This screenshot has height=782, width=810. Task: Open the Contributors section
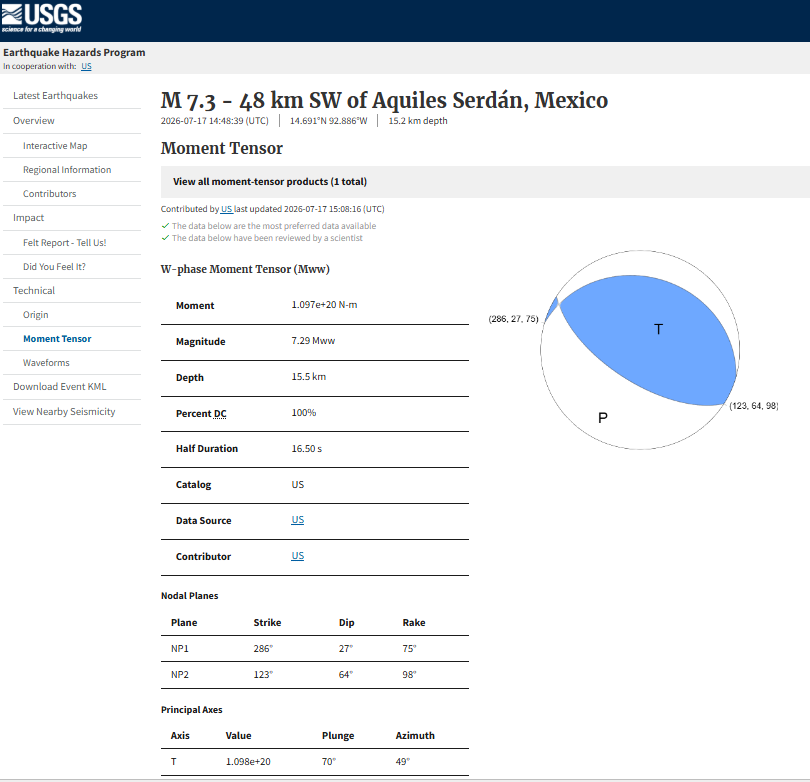(x=50, y=194)
